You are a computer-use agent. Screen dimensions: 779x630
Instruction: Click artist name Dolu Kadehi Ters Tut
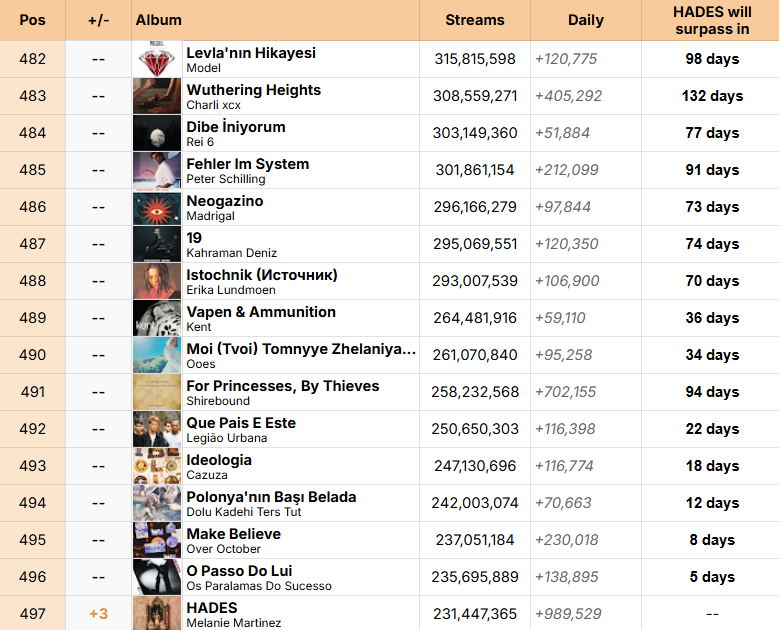[x=243, y=512]
